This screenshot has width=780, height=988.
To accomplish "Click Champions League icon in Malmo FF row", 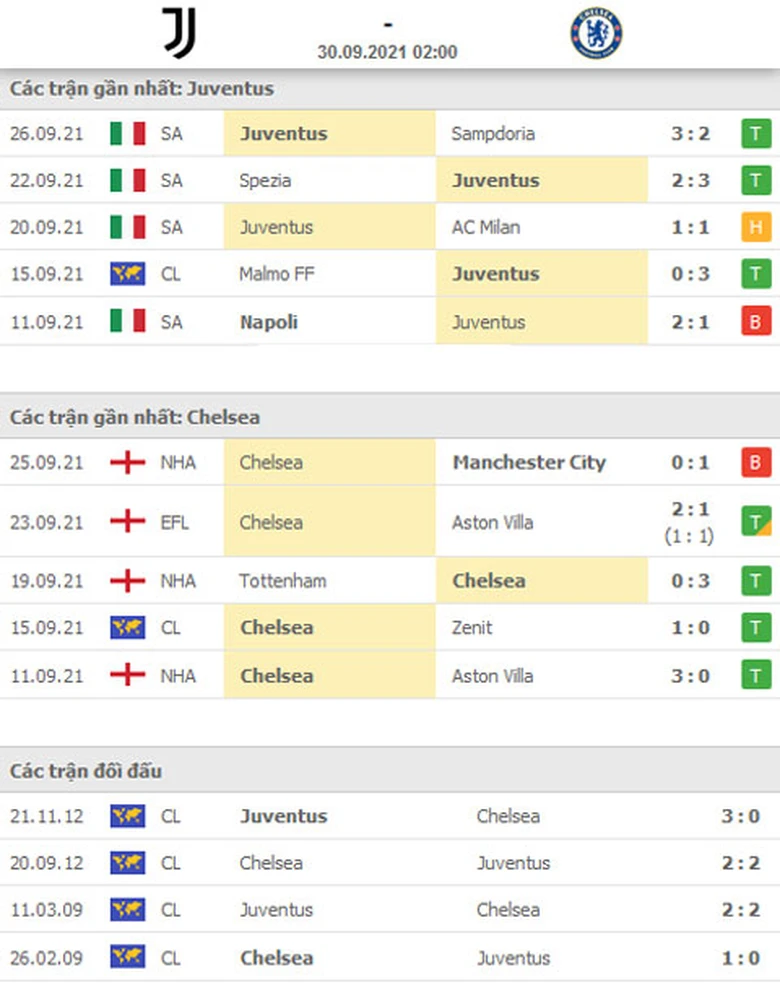I will tap(127, 274).
